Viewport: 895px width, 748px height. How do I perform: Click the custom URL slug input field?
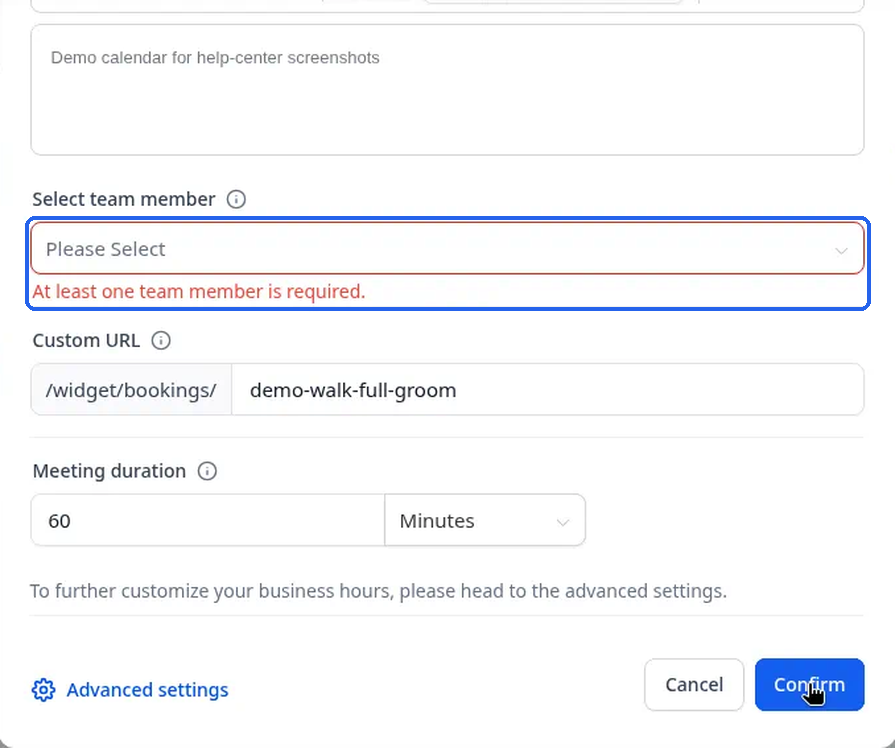(x=548, y=390)
